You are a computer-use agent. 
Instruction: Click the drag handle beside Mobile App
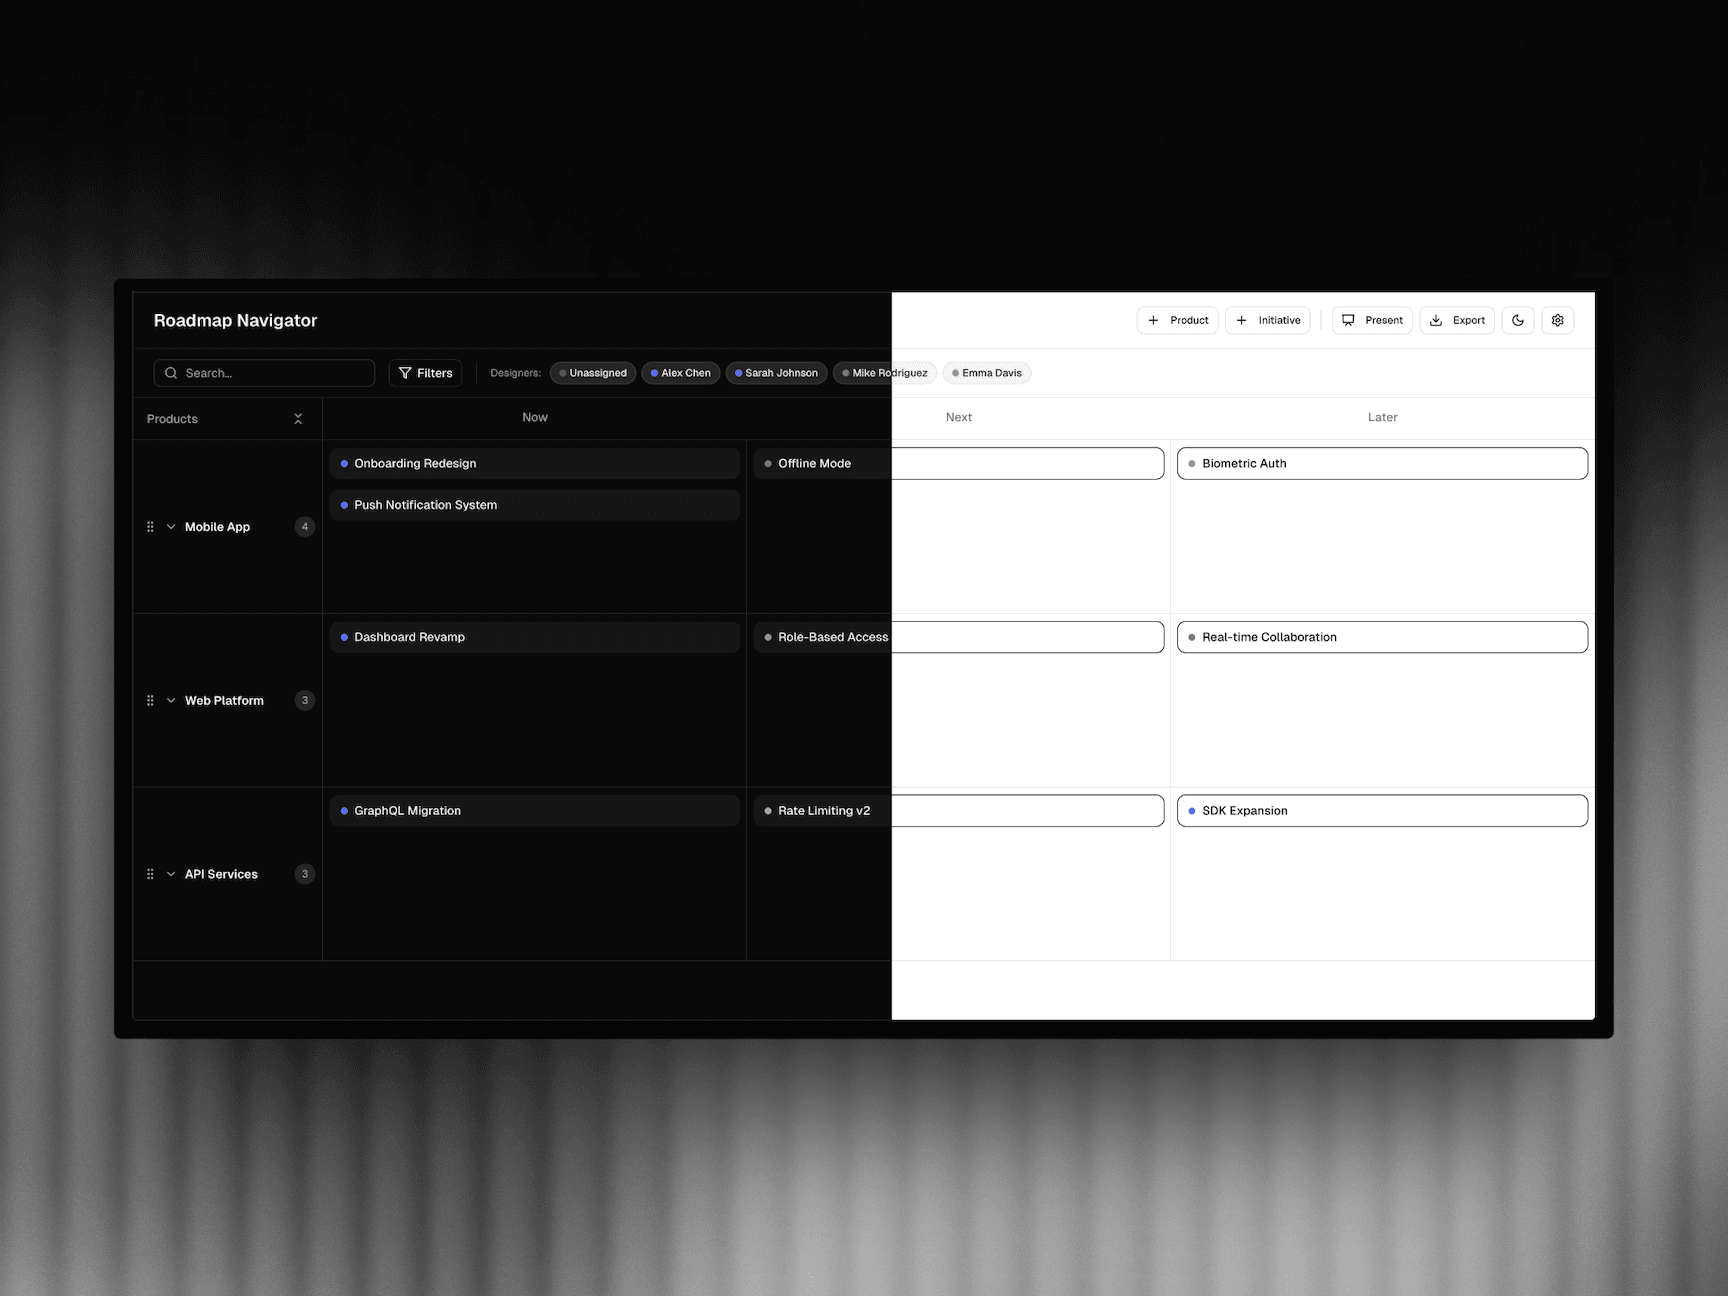(150, 526)
